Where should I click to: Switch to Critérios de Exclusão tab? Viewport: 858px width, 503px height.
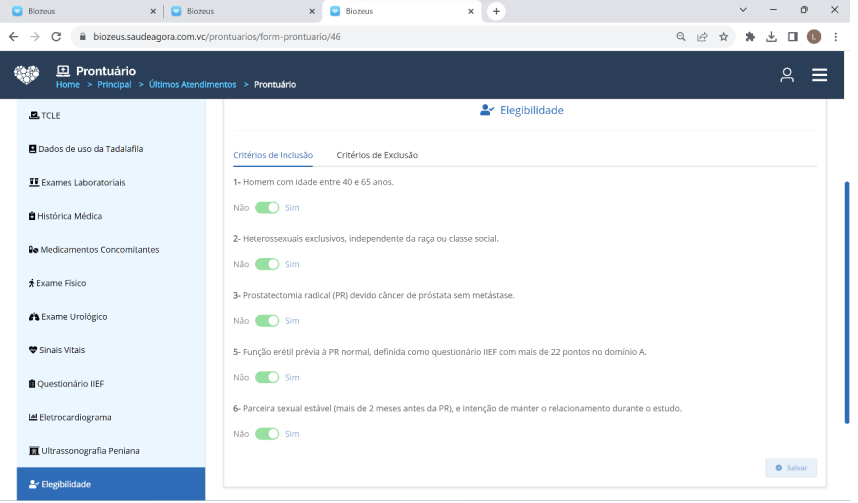377,155
